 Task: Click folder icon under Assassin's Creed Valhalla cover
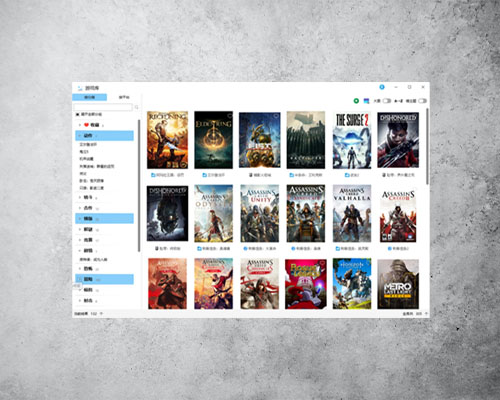click(x=337, y=248)
